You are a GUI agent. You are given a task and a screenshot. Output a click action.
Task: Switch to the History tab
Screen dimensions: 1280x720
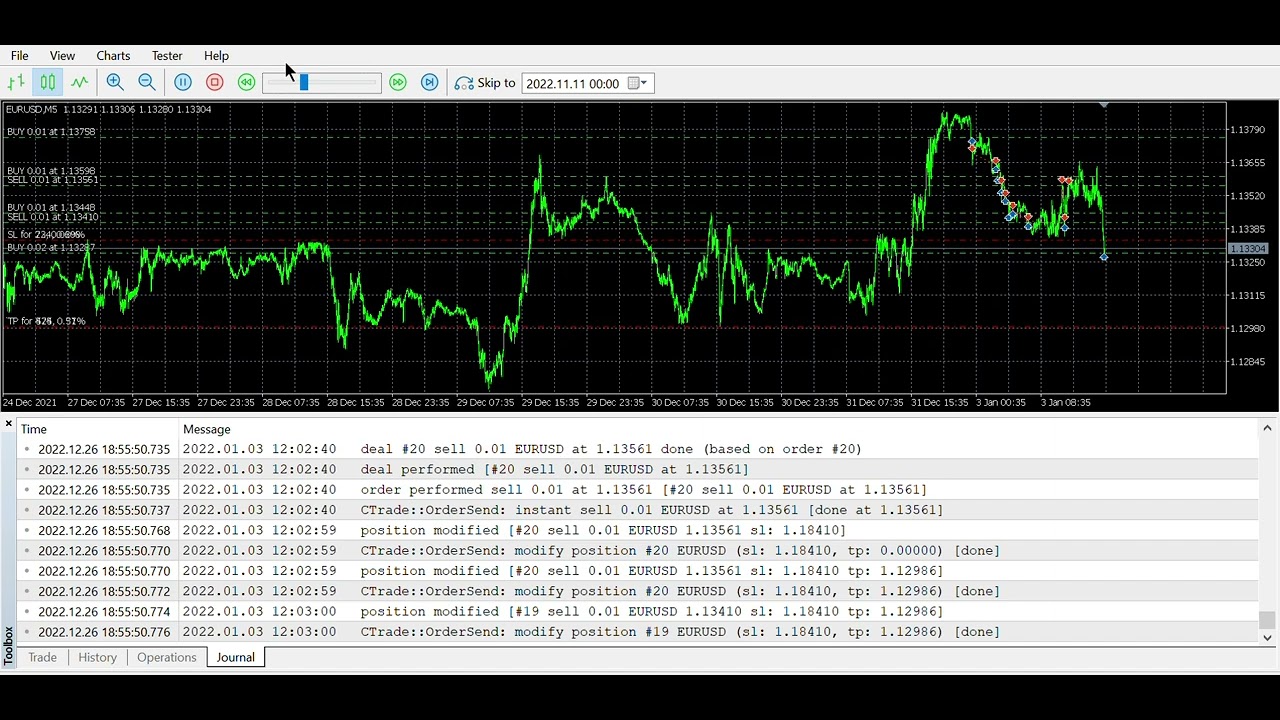point(97,657)
